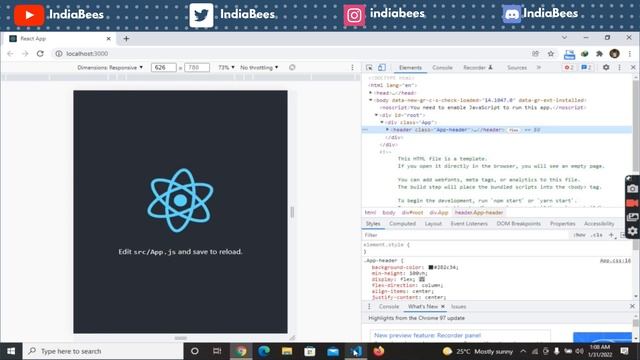Screen dimensions: 640x360
Task: Open the Recorder tab
Action: (478, 68)
